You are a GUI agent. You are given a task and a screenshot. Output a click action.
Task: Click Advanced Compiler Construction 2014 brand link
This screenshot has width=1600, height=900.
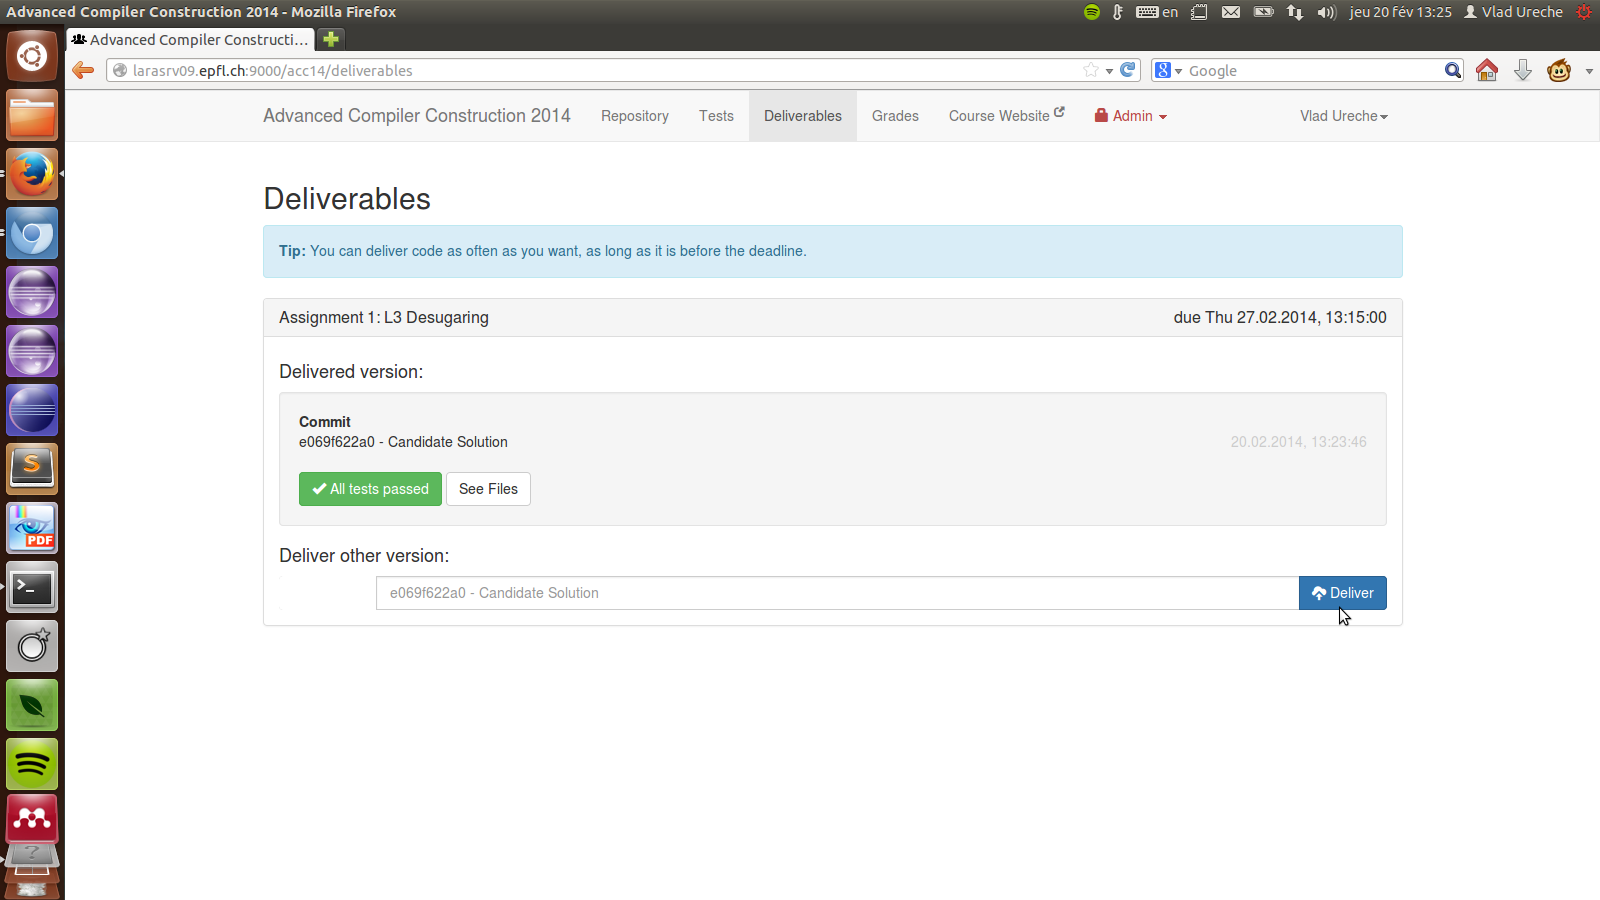417,116
